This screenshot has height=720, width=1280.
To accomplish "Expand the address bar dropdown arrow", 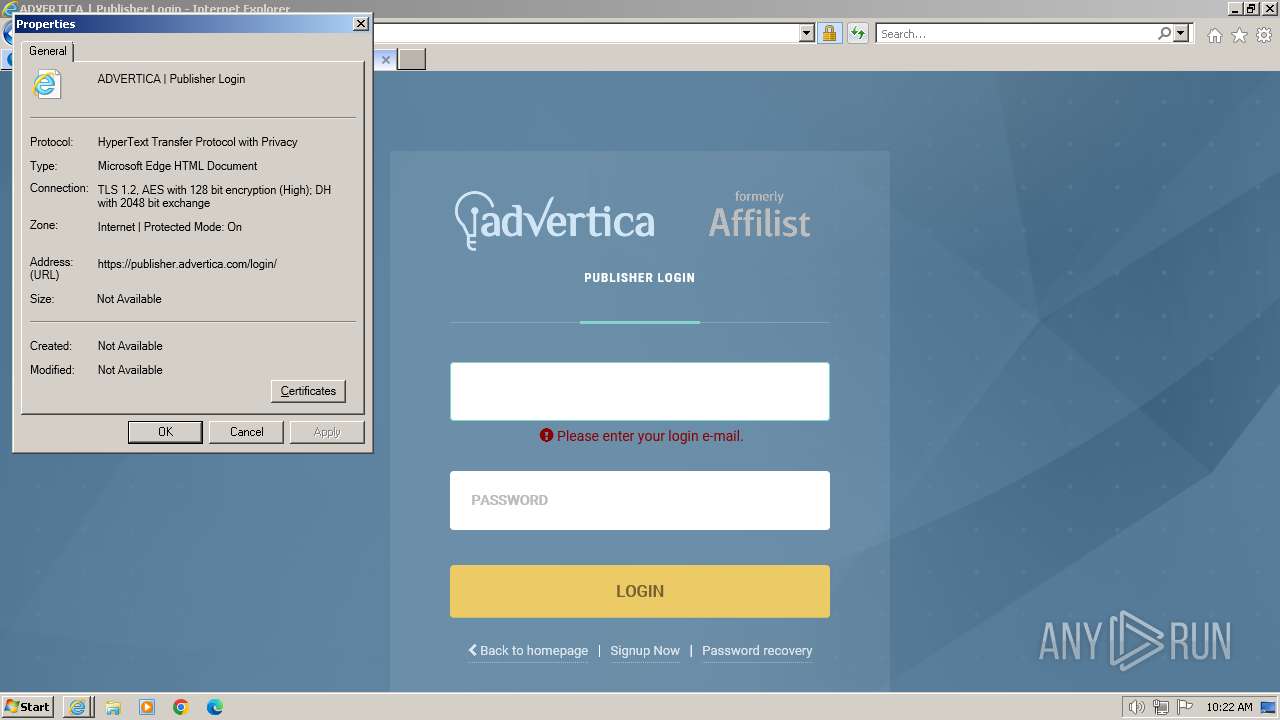I will (x=807, y=34).
